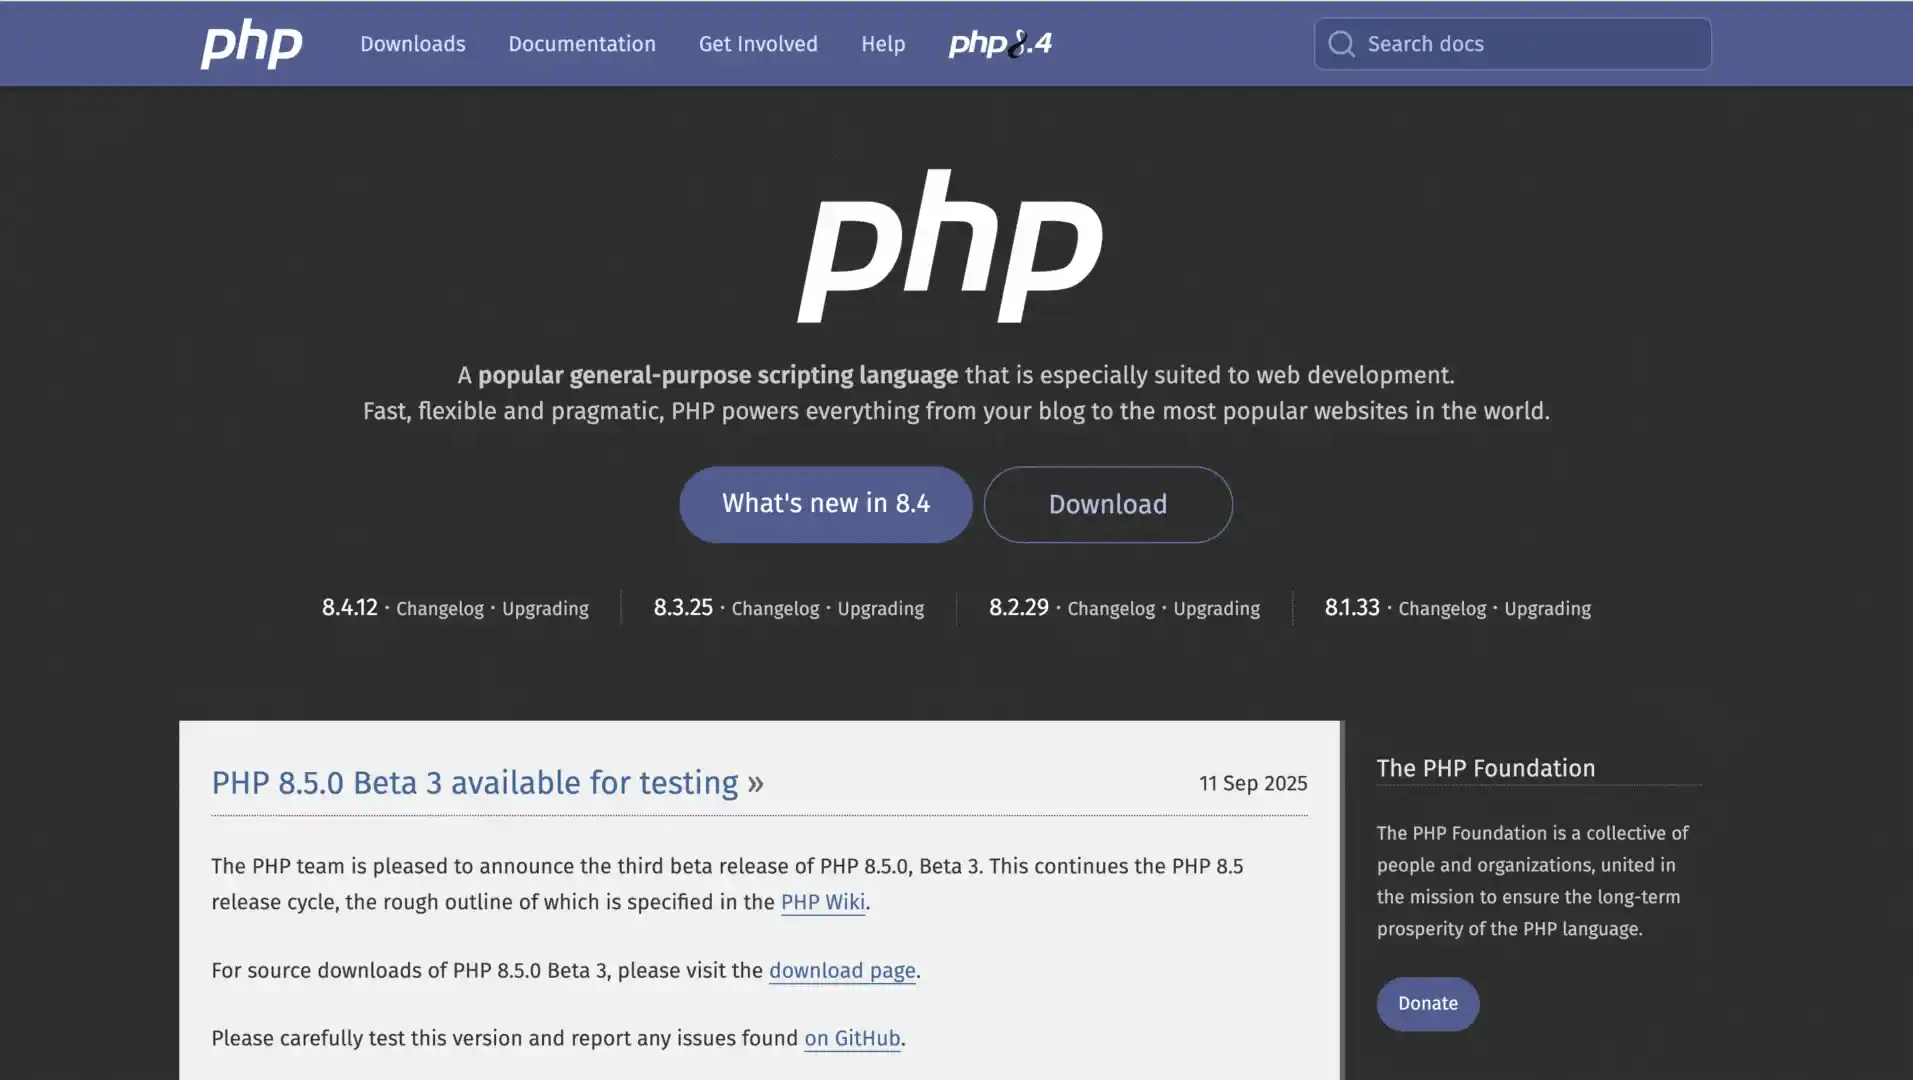Open the Help navigation item
Screen dimensions: 1913x1080
(883, 44)
